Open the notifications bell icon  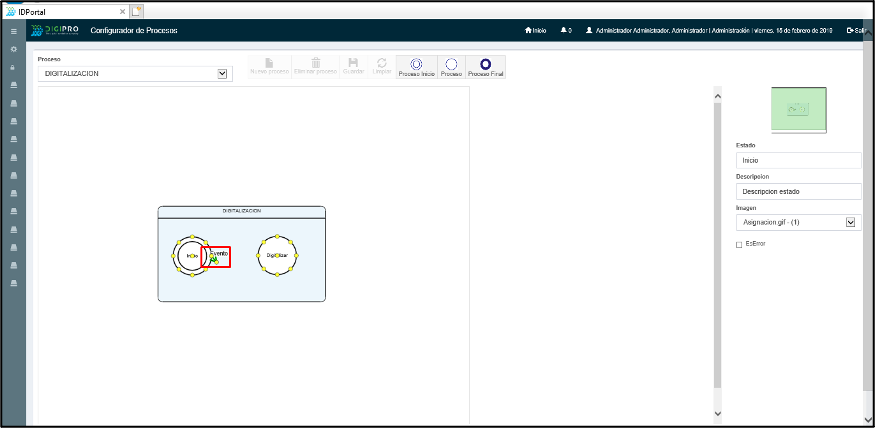tap(565, 31)
